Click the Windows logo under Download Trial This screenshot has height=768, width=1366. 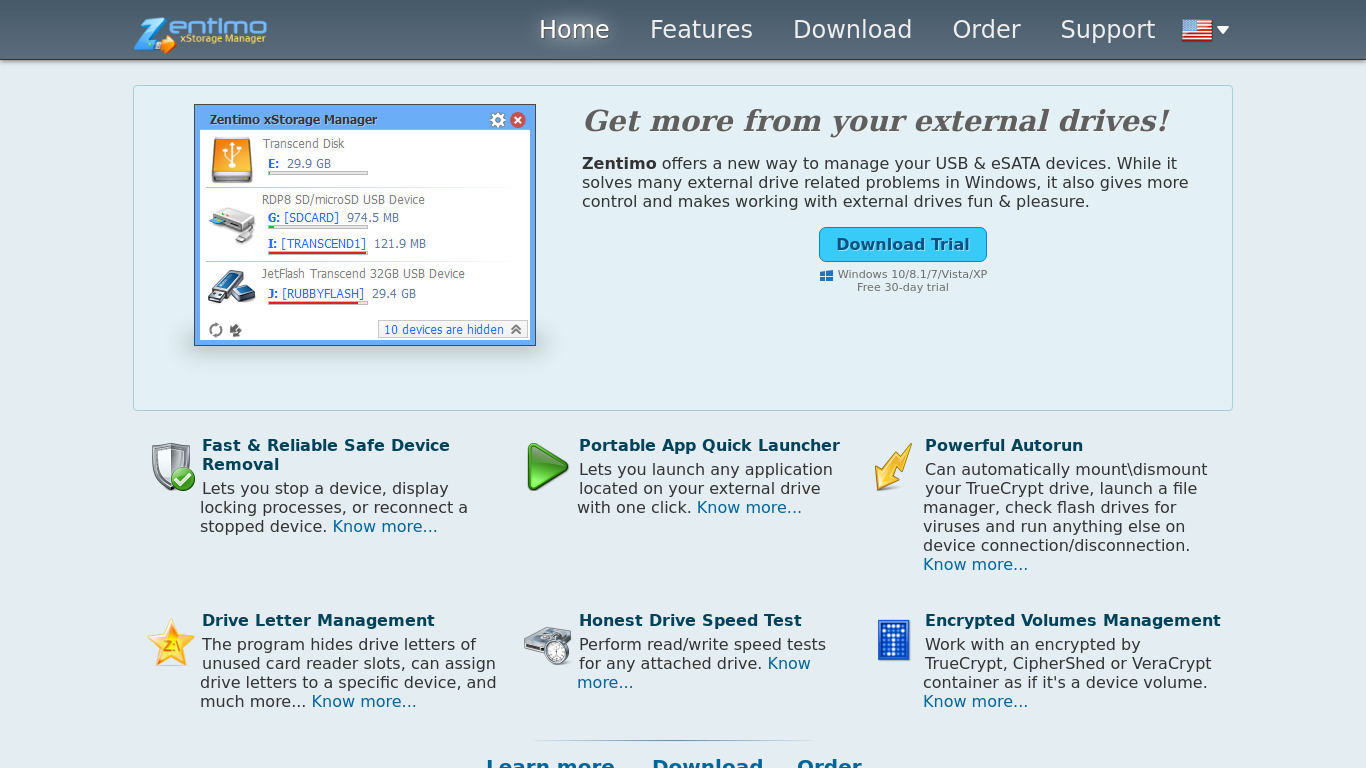coord(827,275)
